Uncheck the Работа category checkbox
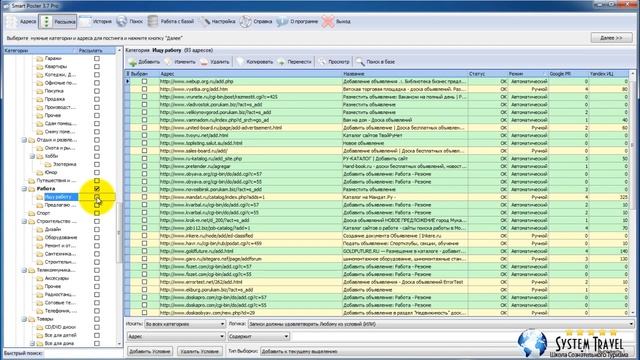The image size is (640, 360). pos(97,189)
